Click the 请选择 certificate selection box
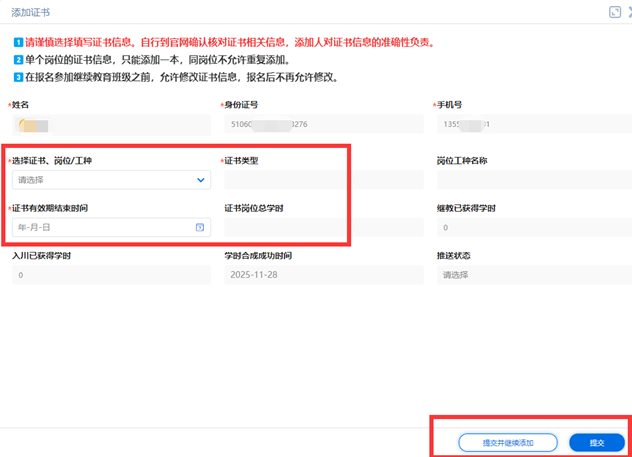 pyautogui.click(x=100, y=180)
